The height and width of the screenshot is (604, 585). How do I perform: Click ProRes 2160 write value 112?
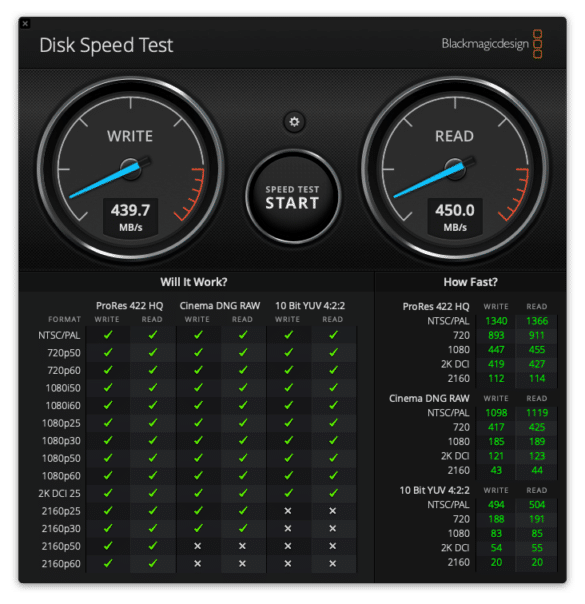pyautogui.click(x=496, y=379)
